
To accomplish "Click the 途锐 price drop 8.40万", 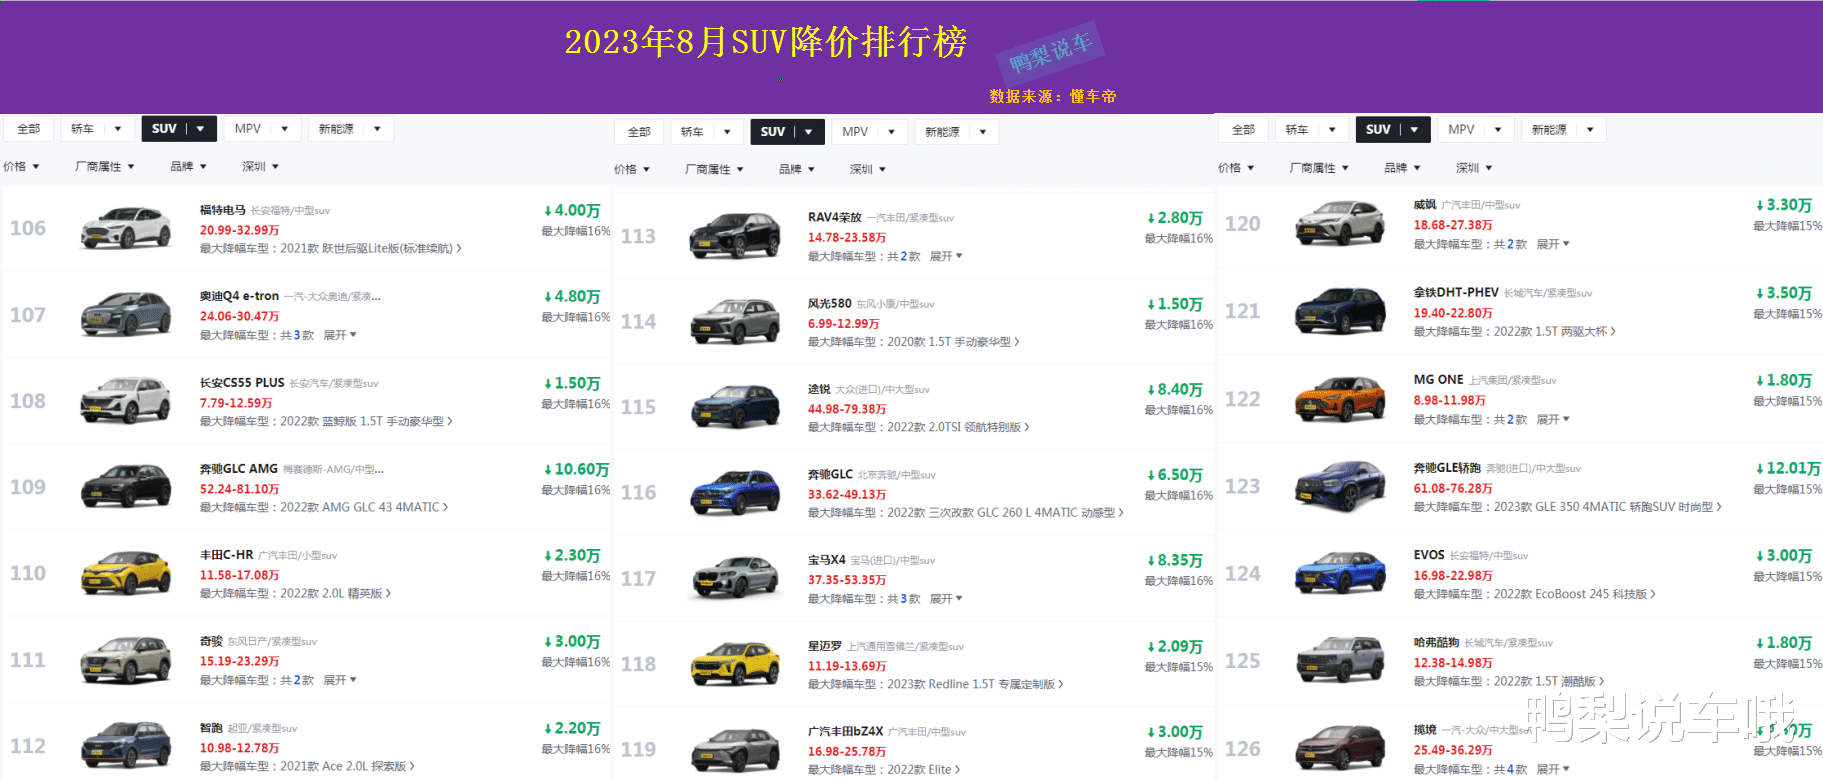I will point(1175,389).
